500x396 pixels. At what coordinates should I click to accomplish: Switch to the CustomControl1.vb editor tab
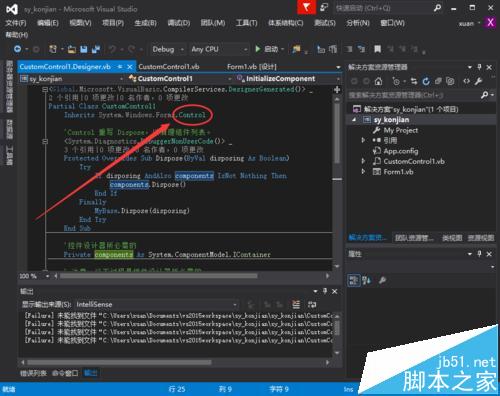point(169,67)
